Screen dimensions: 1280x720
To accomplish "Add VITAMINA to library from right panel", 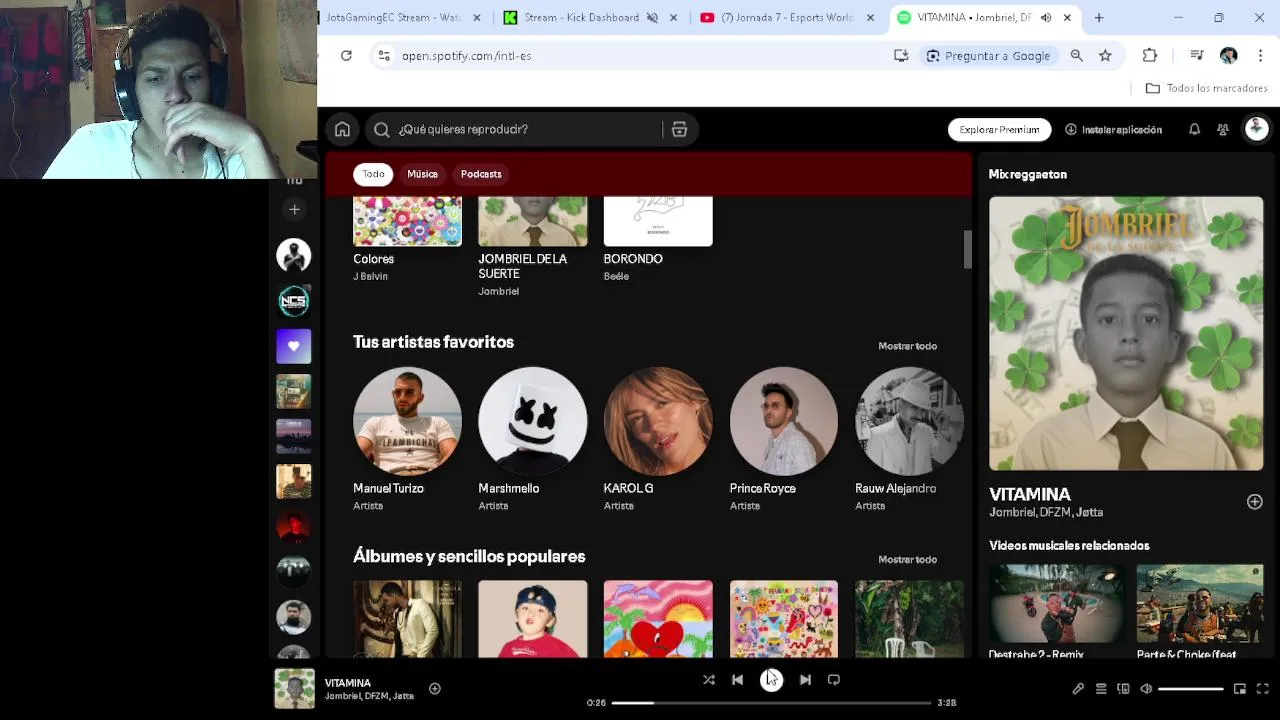I will [x=1255, y=502].
